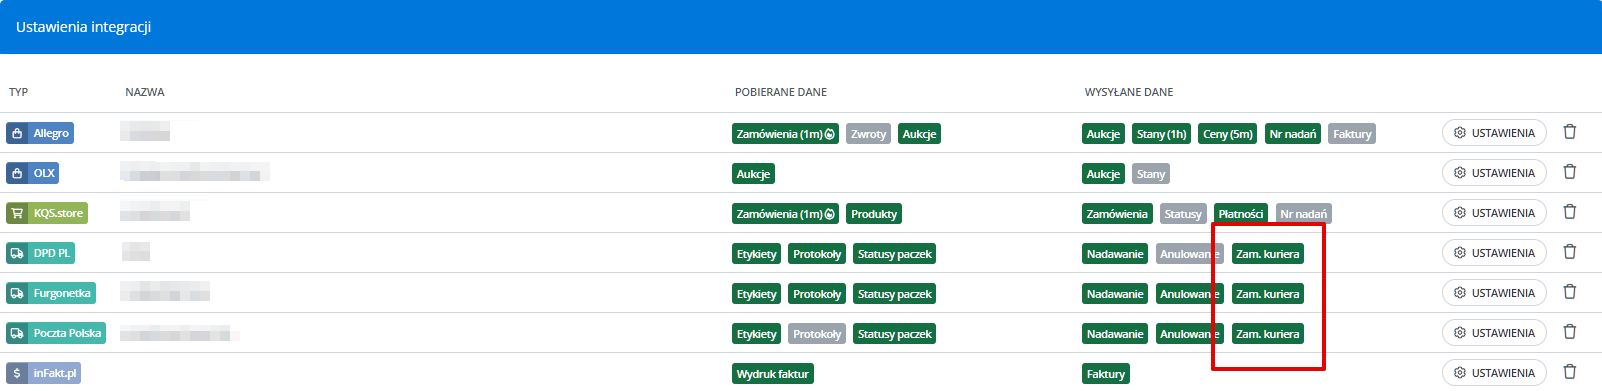The image size is (1602, 391).
Task: Toggle Zamówienia (1m) tag in Allegro row
Action: tap(785, 134)
